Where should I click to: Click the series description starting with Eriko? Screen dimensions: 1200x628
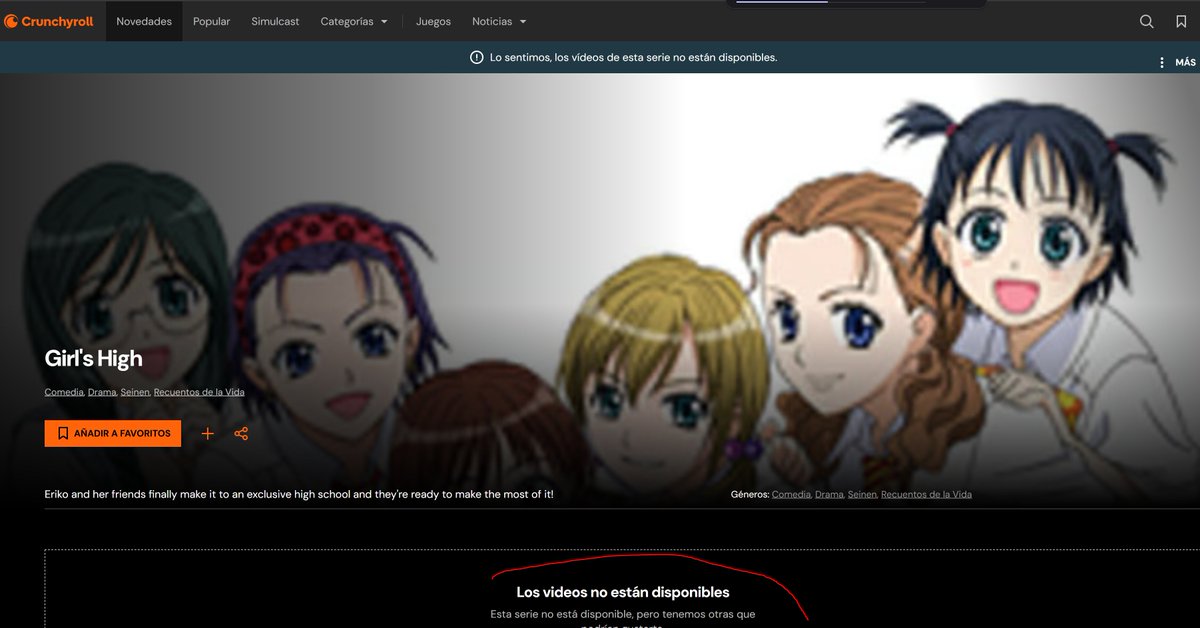click(299, 494)
